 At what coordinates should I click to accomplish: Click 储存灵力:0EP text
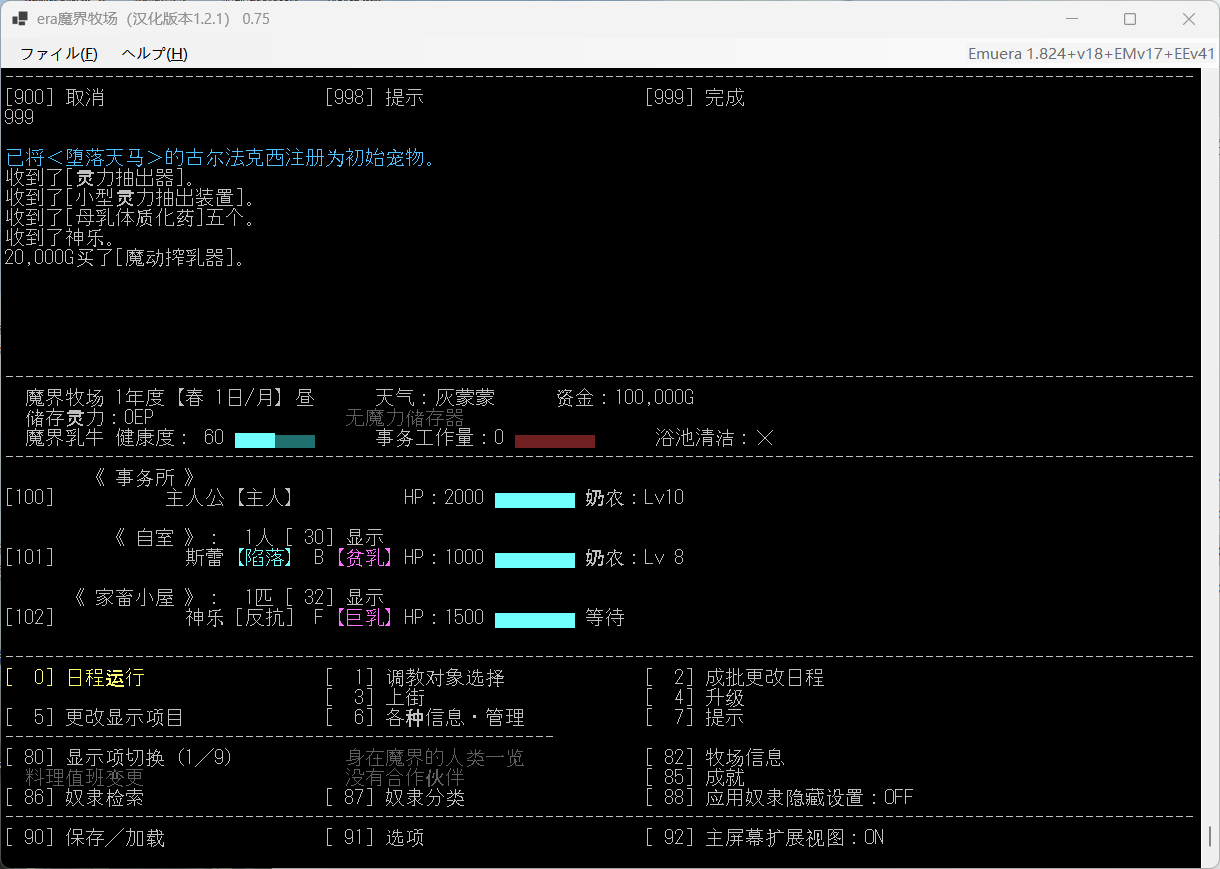(x=90, y=418)
